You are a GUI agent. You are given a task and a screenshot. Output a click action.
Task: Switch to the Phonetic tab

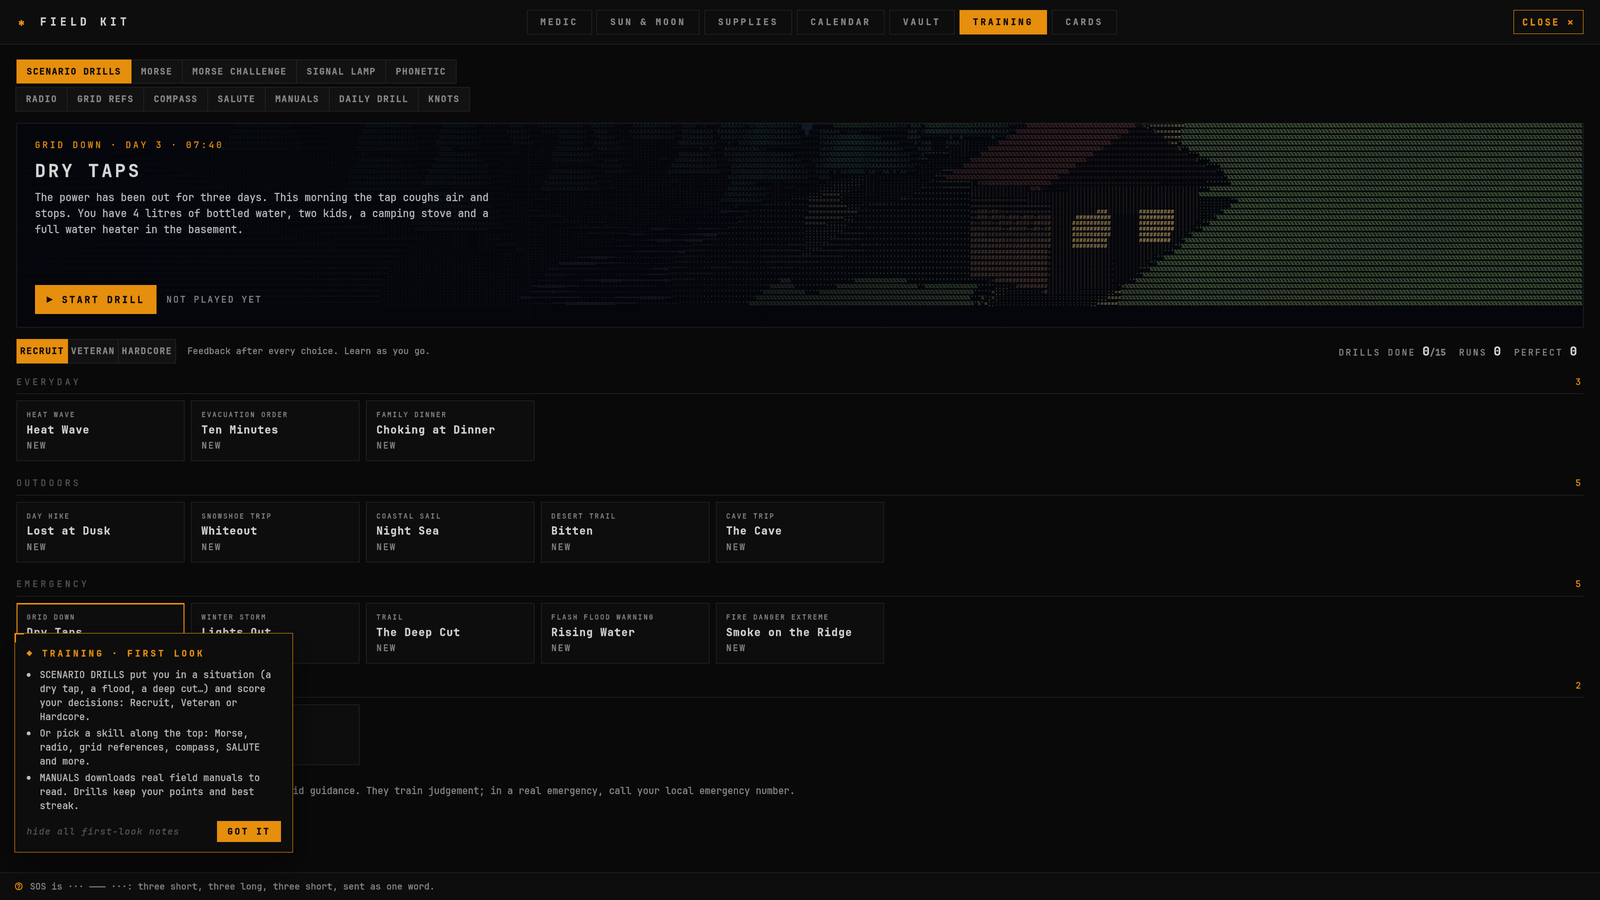[x=421, y=72]
